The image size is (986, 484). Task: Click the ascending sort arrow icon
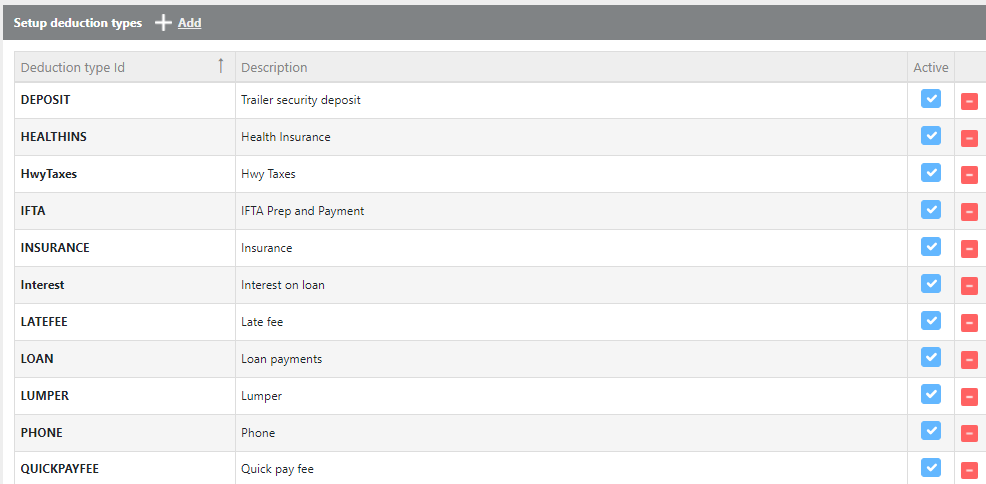pos(221,66)
